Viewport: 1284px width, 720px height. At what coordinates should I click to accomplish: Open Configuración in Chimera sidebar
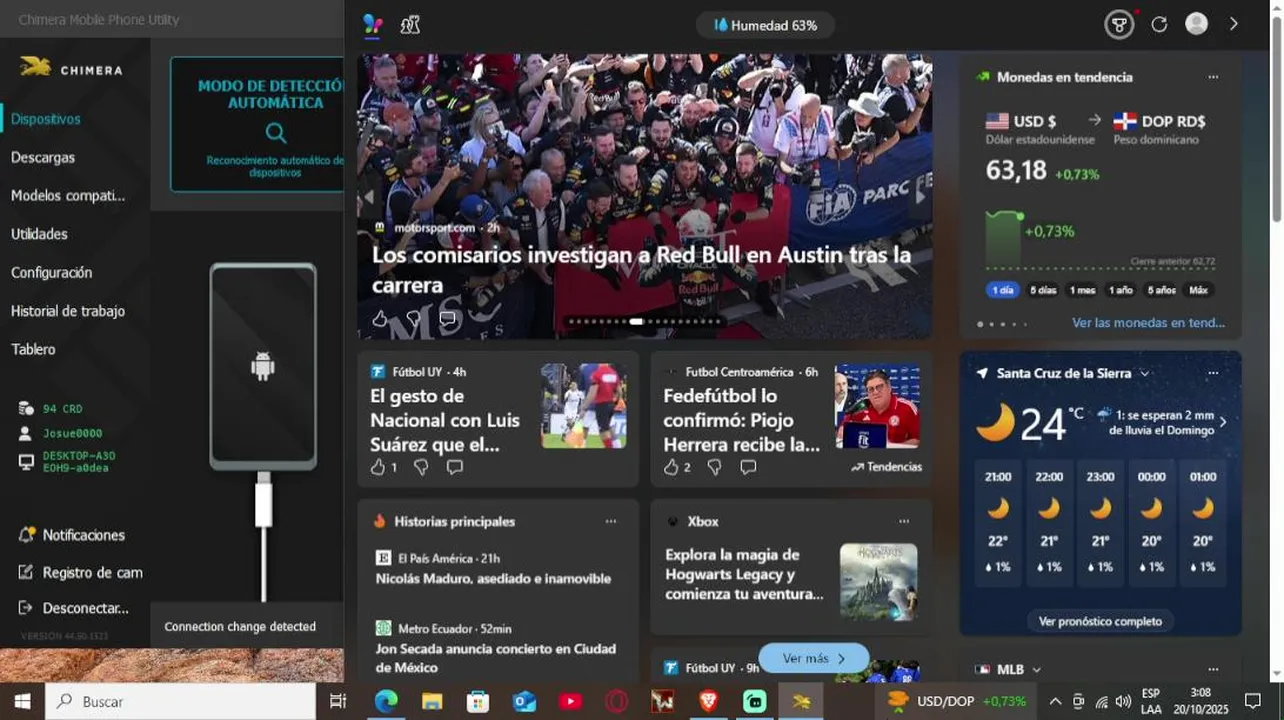(x=51, y=272)
